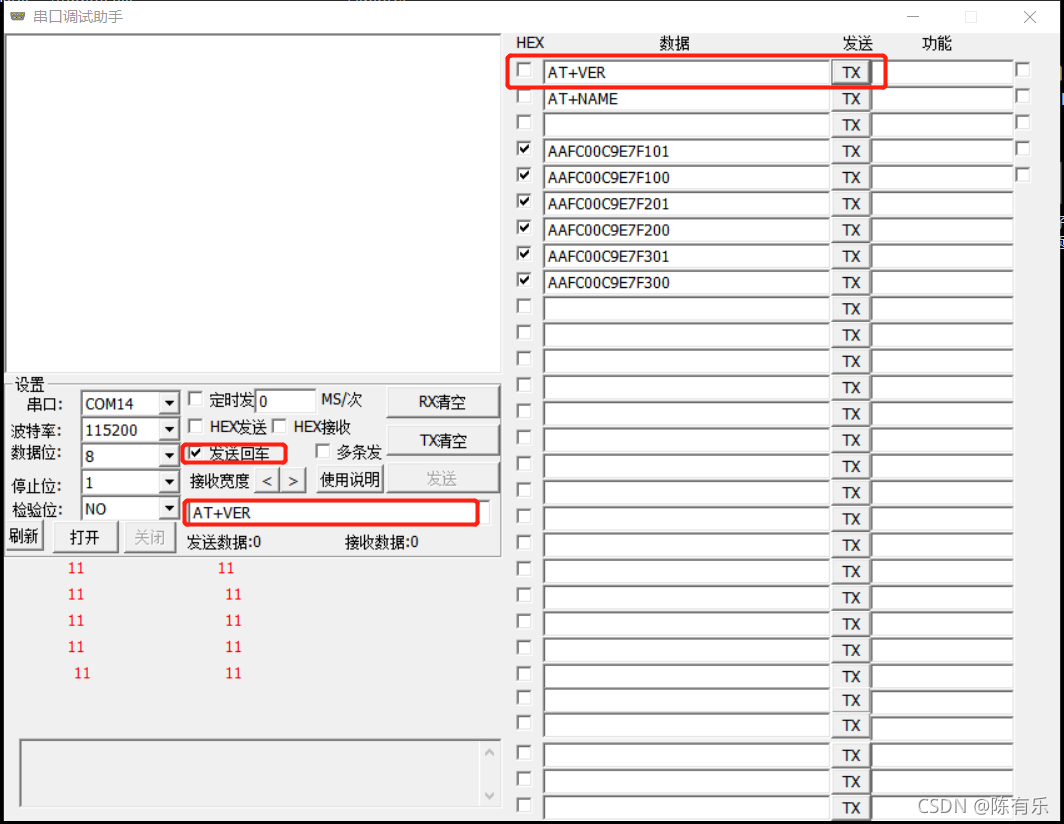This screenshot has width=1064, height=824.
Task: Decrease receive width with < button
Action: tap(267, 481)
